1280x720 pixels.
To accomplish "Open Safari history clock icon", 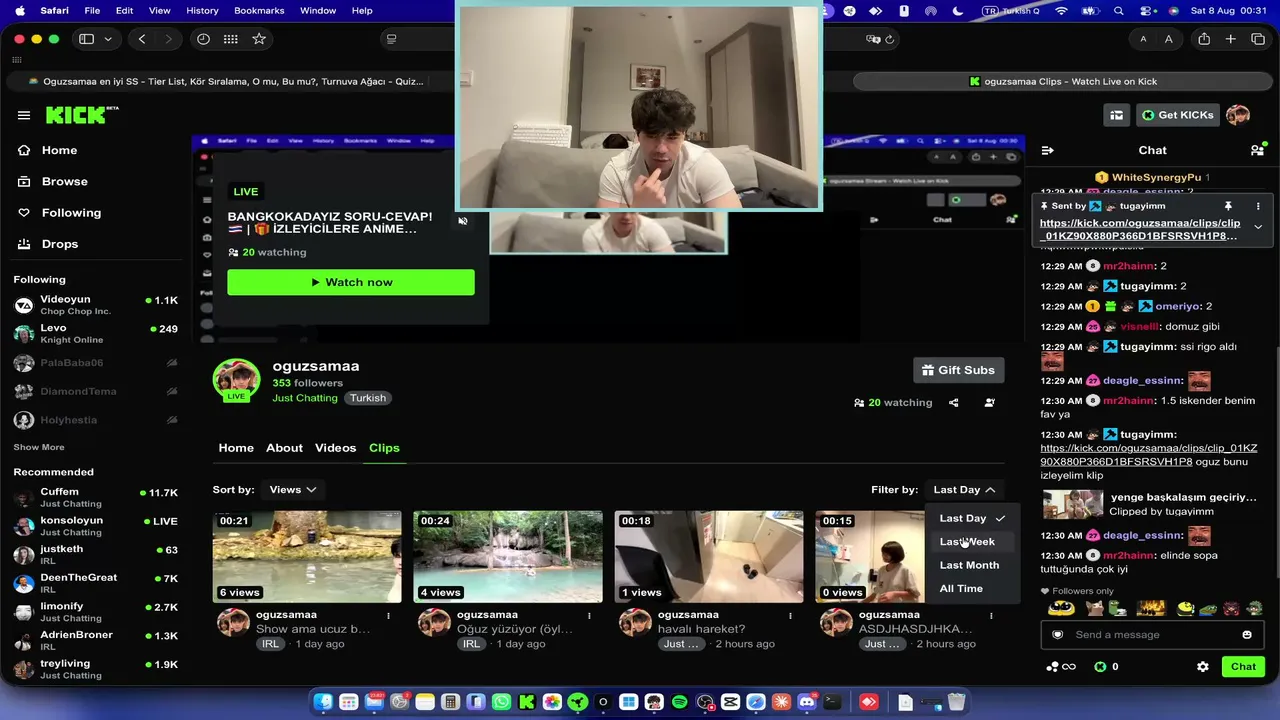I will tap(204, 39).
